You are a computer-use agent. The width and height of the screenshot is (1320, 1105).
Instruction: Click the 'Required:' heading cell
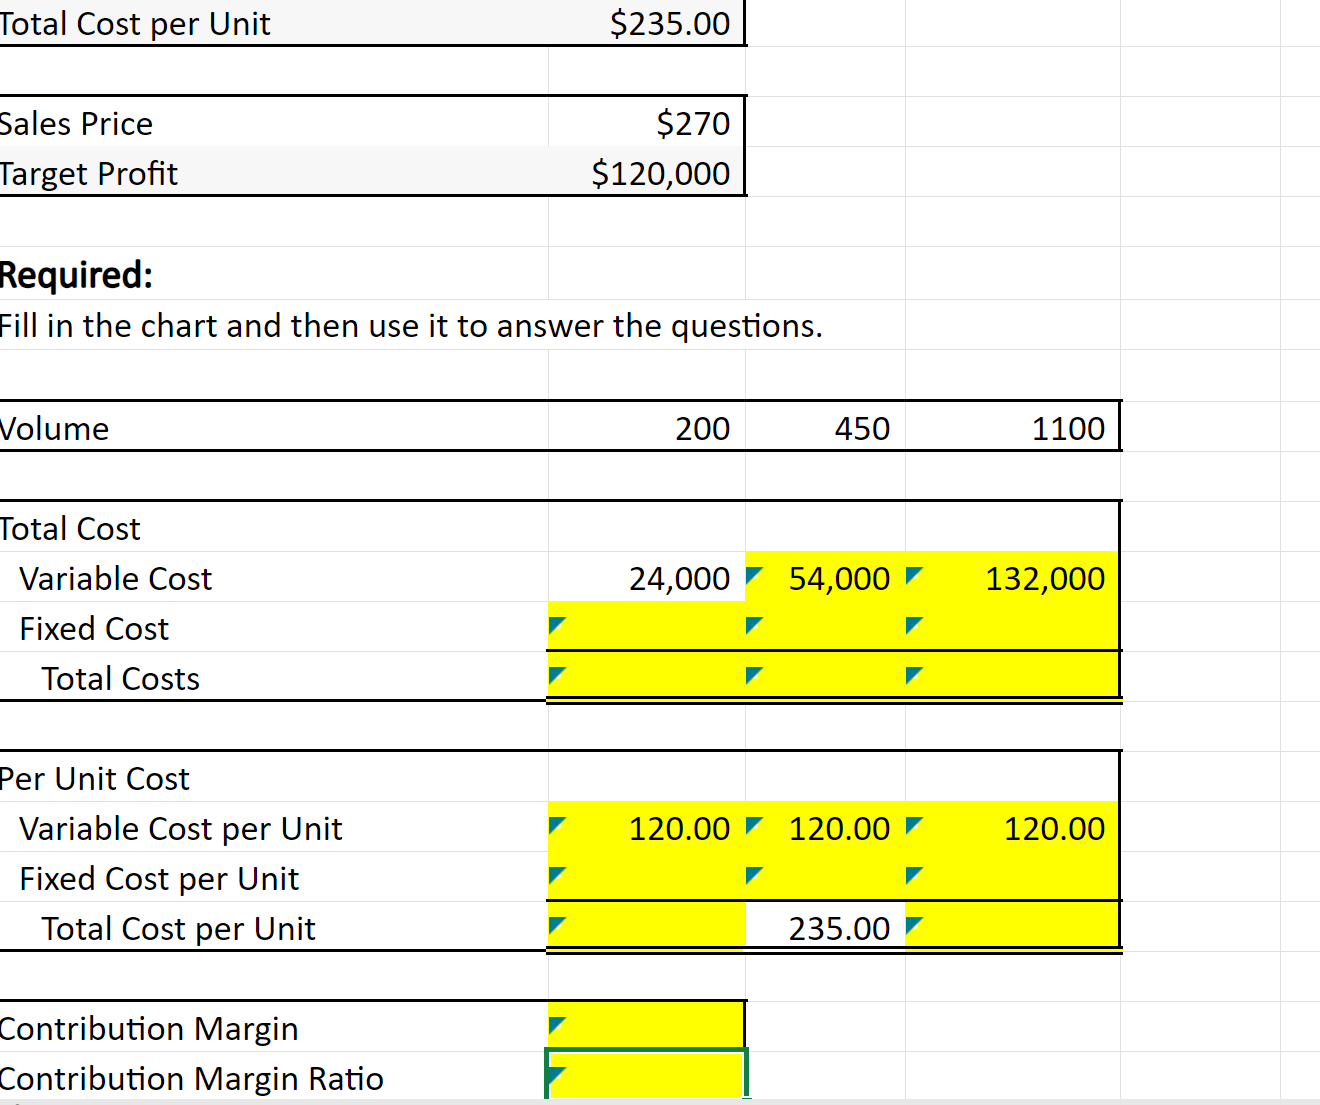274,274
